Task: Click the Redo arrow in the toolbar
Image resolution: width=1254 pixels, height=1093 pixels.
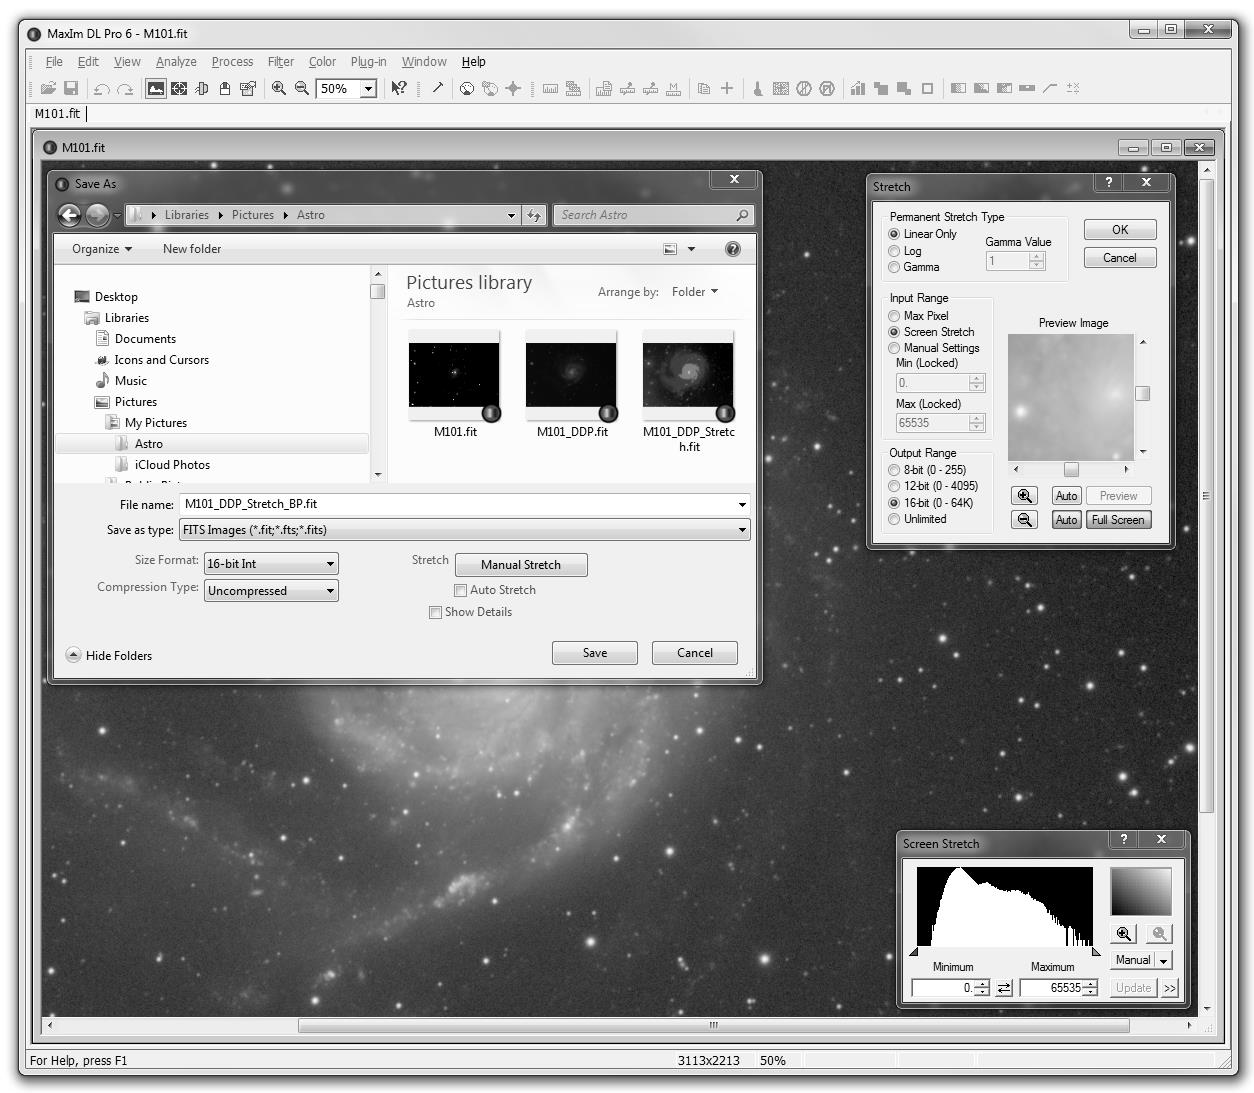Action: pos(125,88)
